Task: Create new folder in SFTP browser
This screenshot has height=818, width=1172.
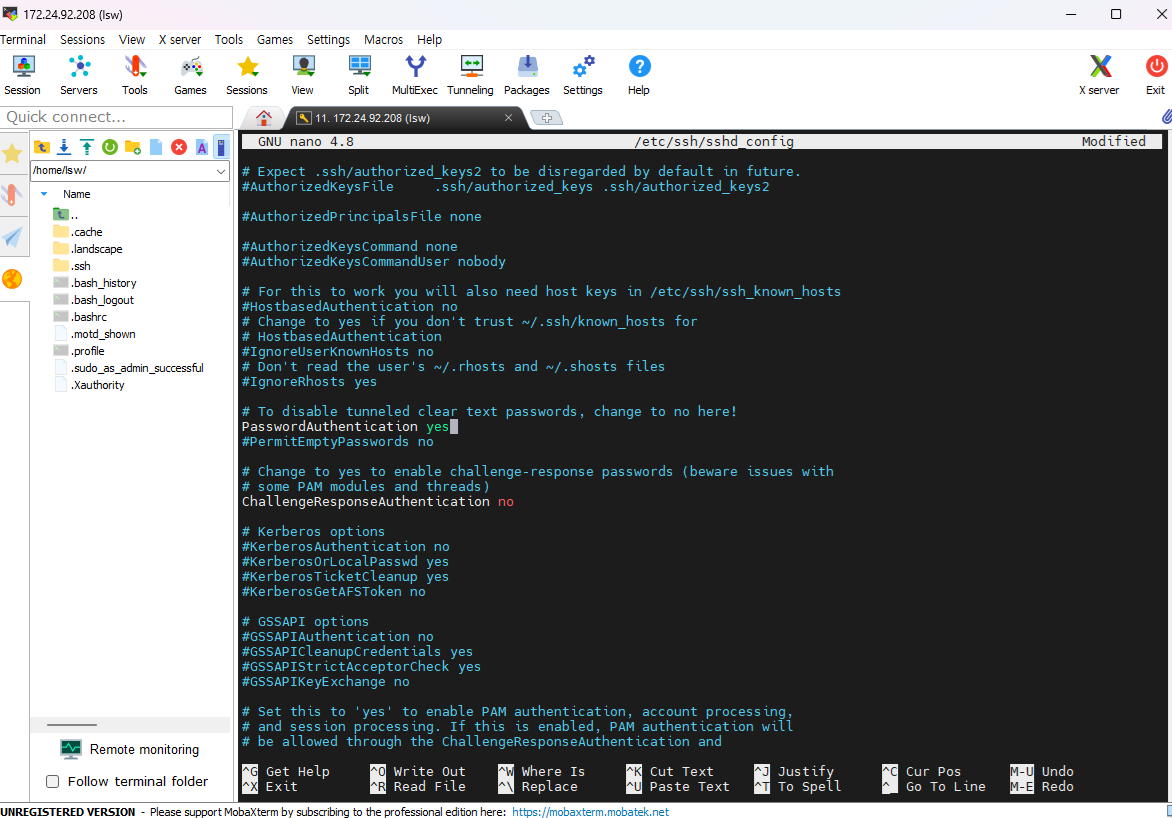Action: (x=133, y=147)
